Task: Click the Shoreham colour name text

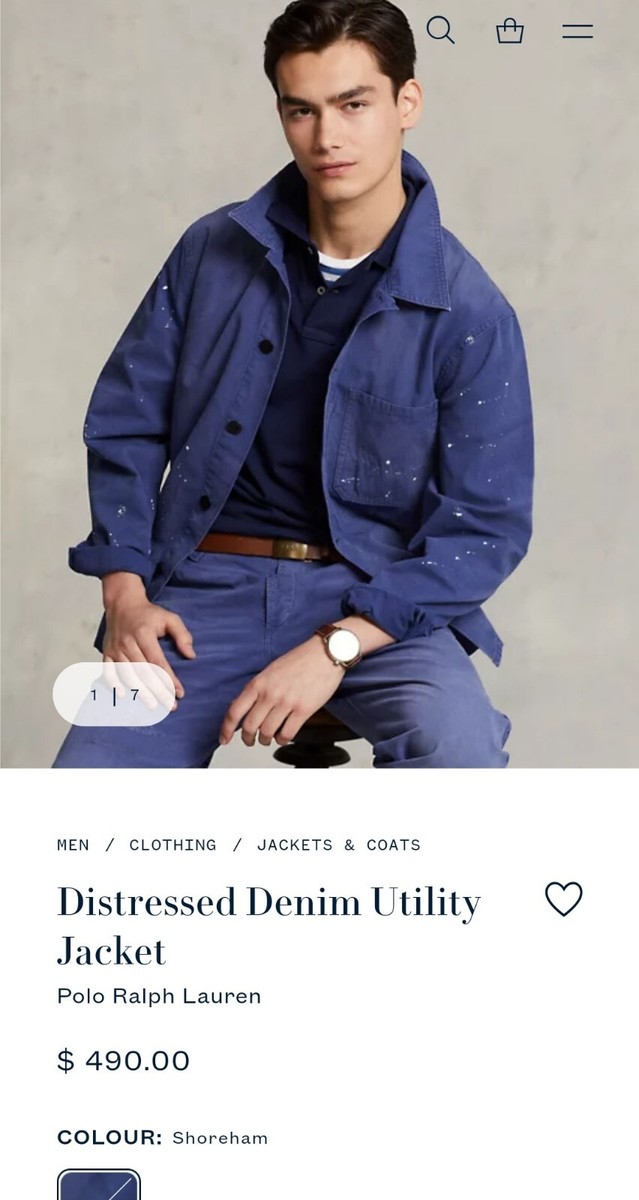Action: pyautogui.click(x=220, y=1138)
